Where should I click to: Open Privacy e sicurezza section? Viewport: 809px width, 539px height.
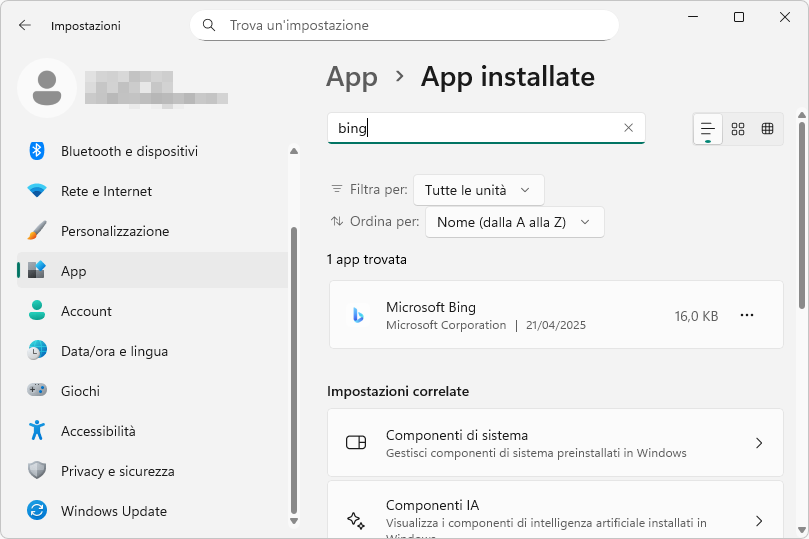click(153, 471)
